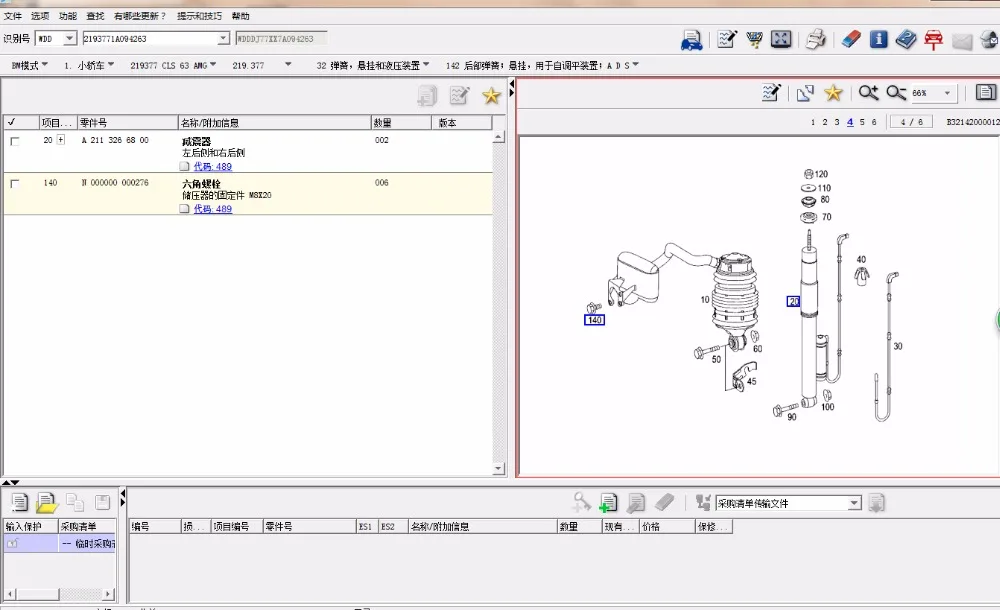The width and height of the screenshot is (1000, 610).
Task: Go to illustration page 6
Action: coord(874,122)
